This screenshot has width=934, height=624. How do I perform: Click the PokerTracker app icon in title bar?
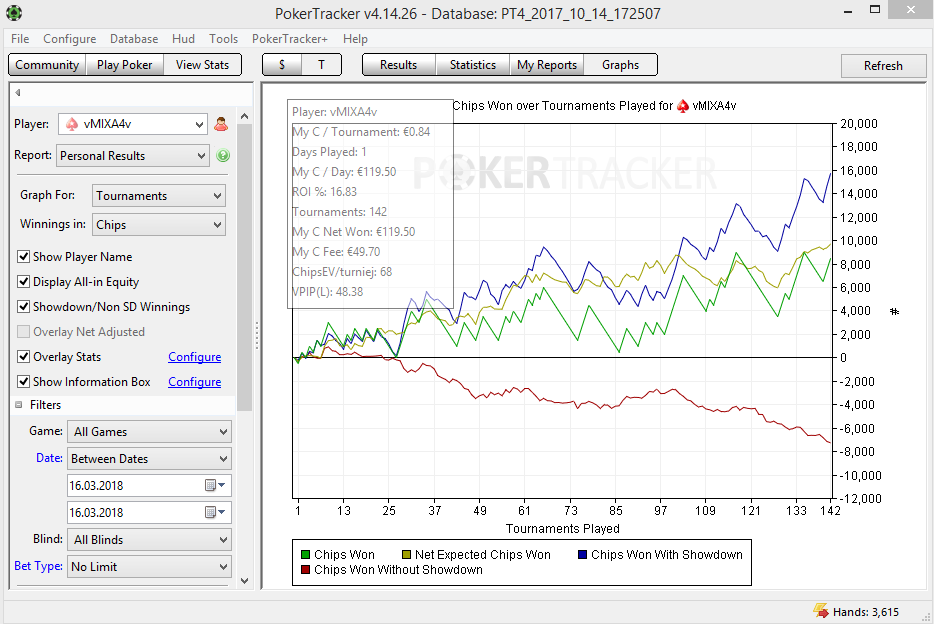[x=14, y=12]
